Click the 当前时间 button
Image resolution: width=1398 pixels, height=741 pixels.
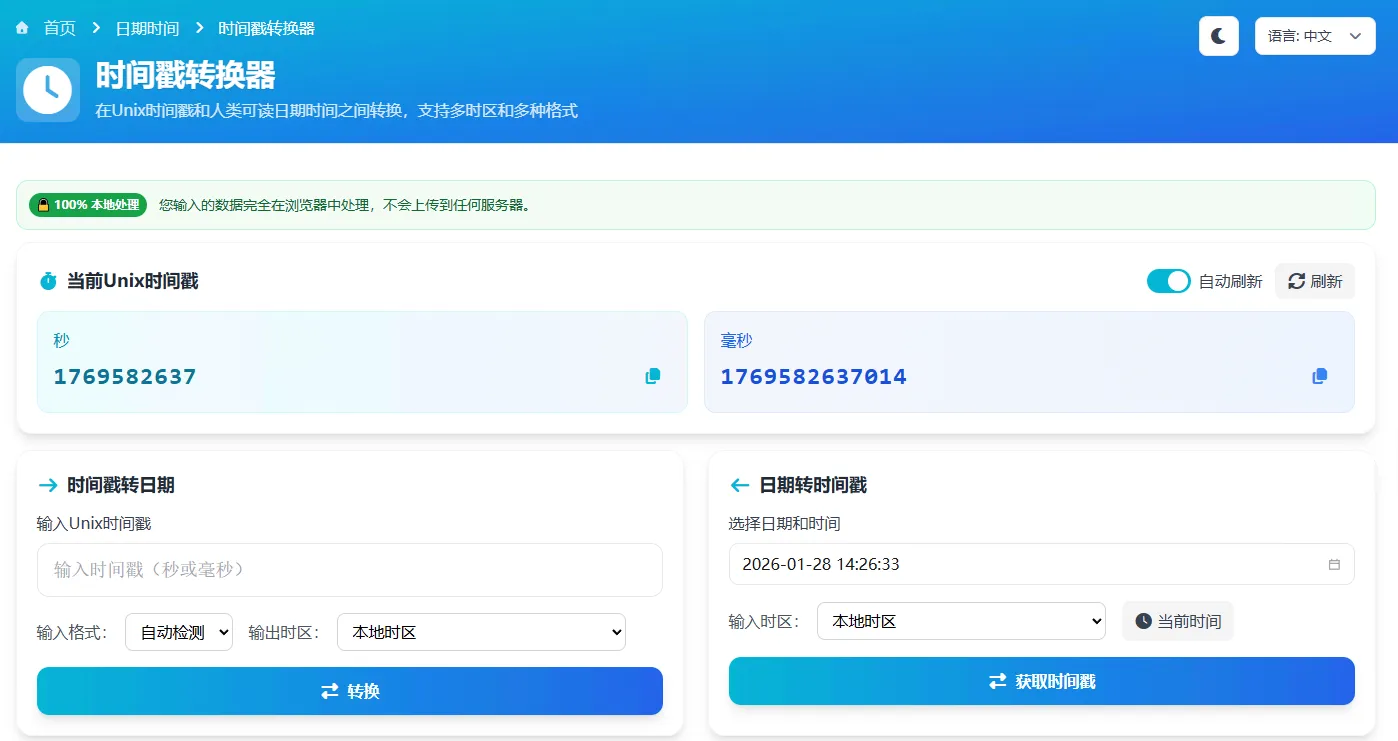[x=1177, y=621]
